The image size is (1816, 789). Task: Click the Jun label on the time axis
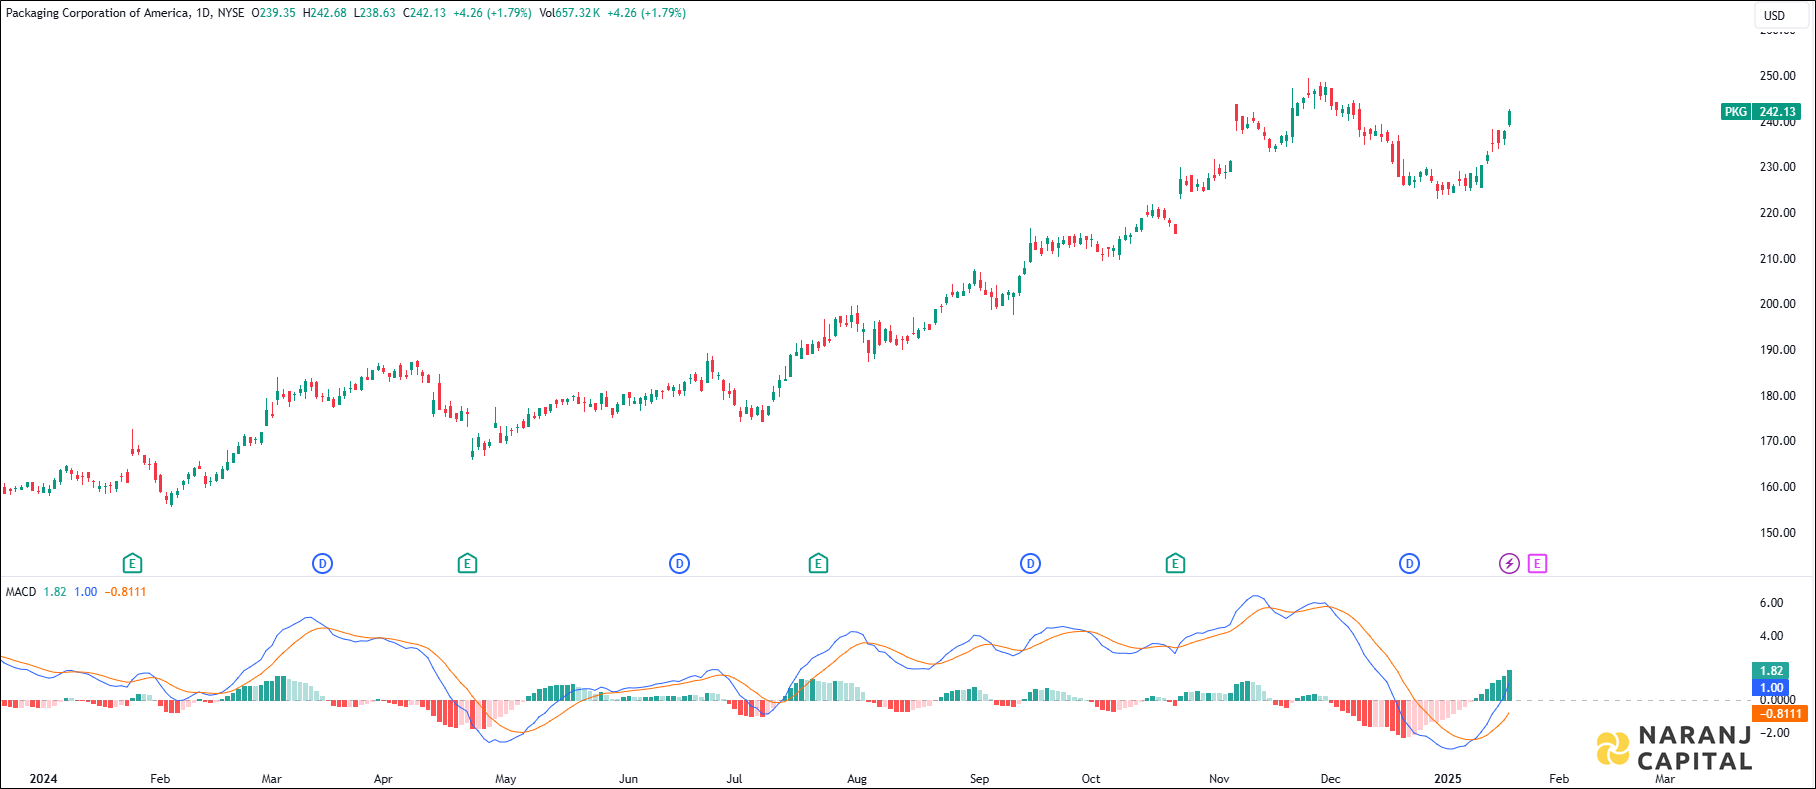628,779
